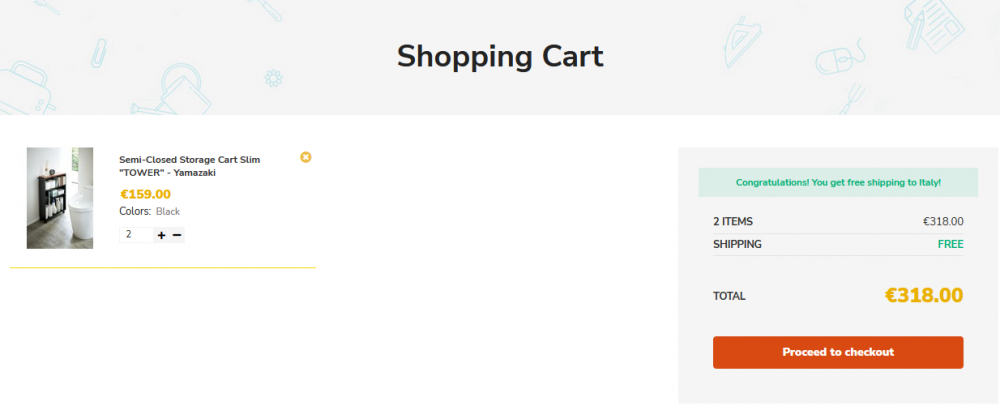Select the Black color label
The image size is (1000, 406).
click(x=167, y=212)
